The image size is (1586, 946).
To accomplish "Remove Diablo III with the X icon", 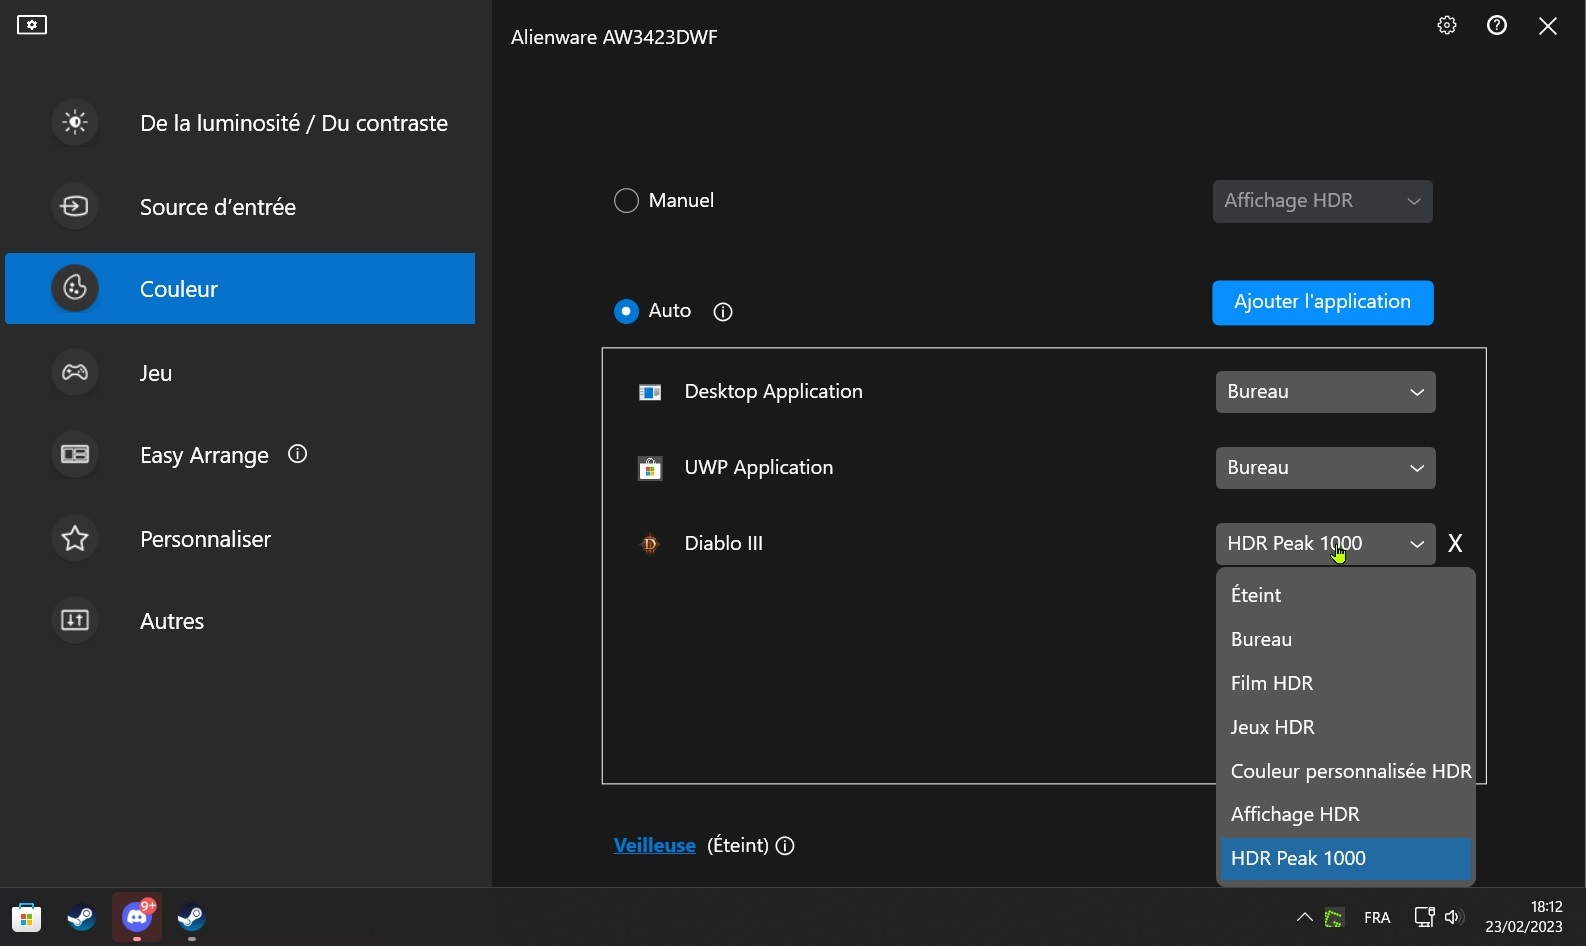I will 1455,543.
